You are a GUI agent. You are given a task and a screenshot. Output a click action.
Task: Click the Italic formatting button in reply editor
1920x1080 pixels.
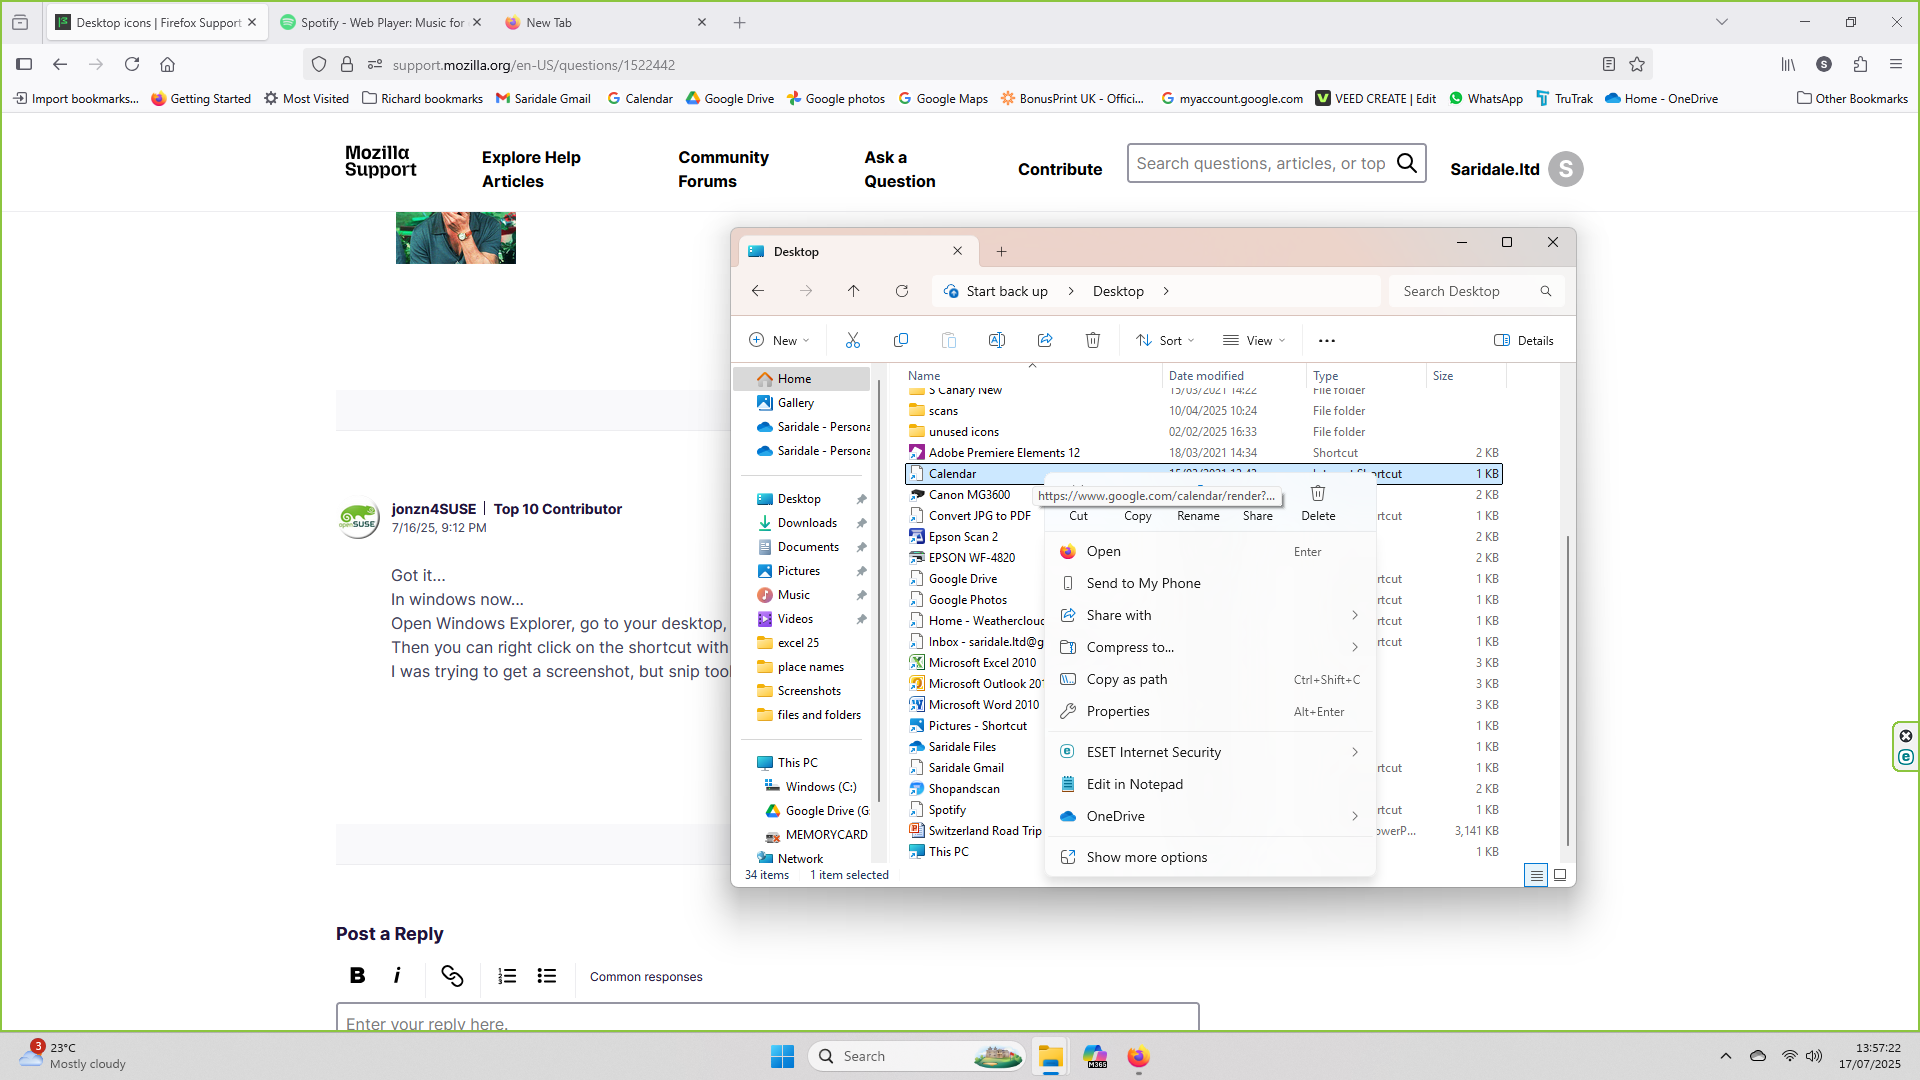click(x=397, y=976)
